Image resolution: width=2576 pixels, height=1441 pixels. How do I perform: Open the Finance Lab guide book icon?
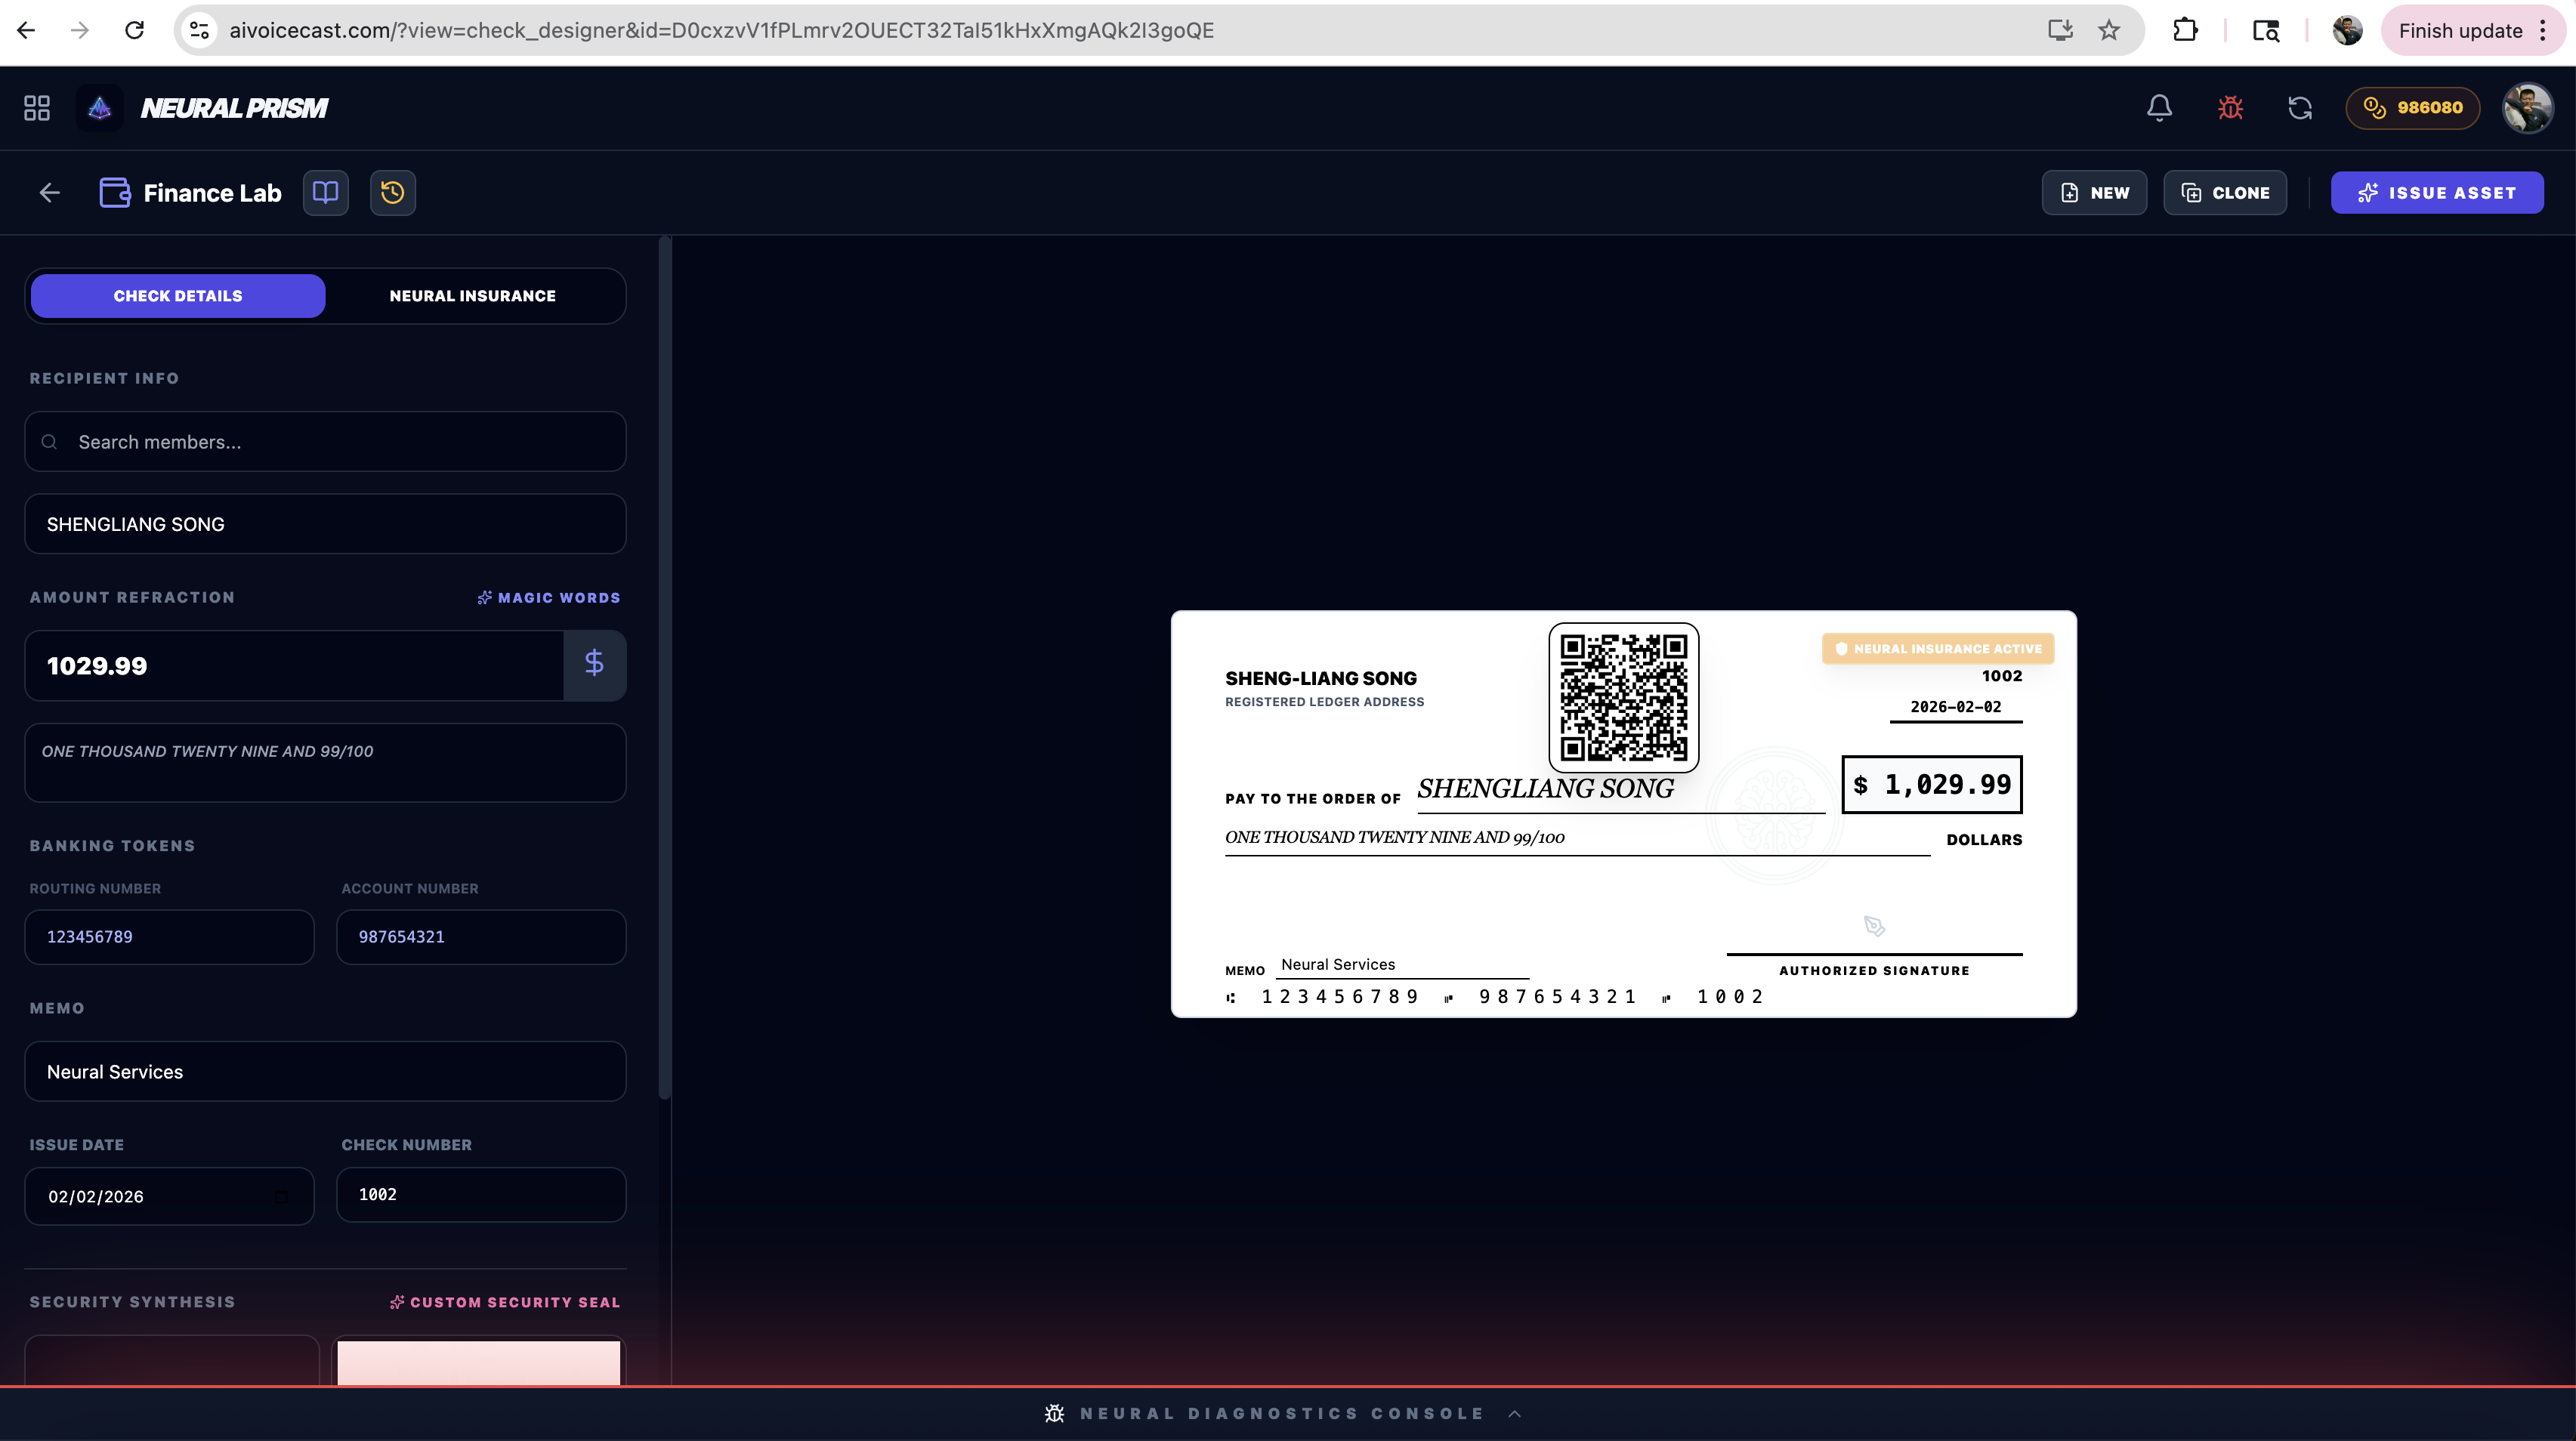tap(326, 193)
